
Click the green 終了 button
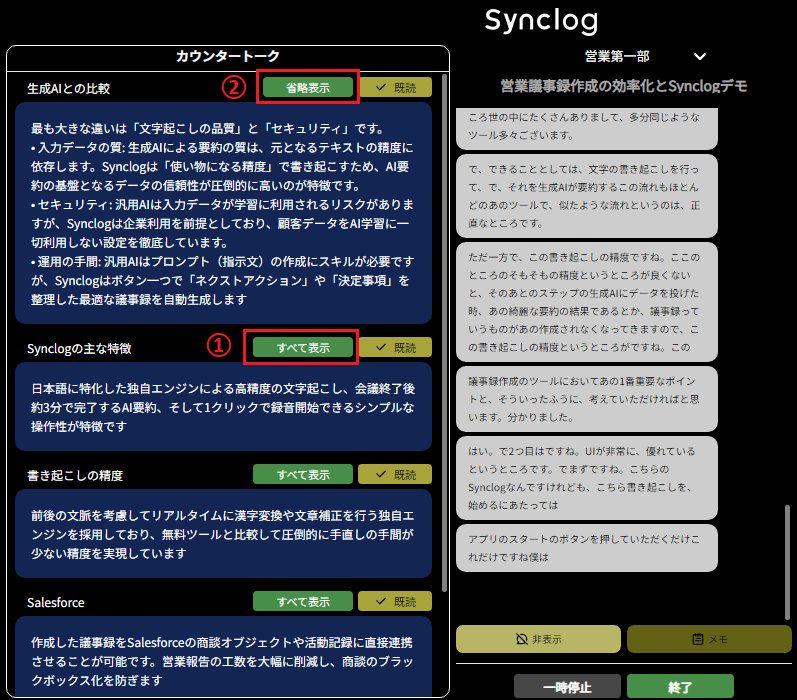(680, 687)
